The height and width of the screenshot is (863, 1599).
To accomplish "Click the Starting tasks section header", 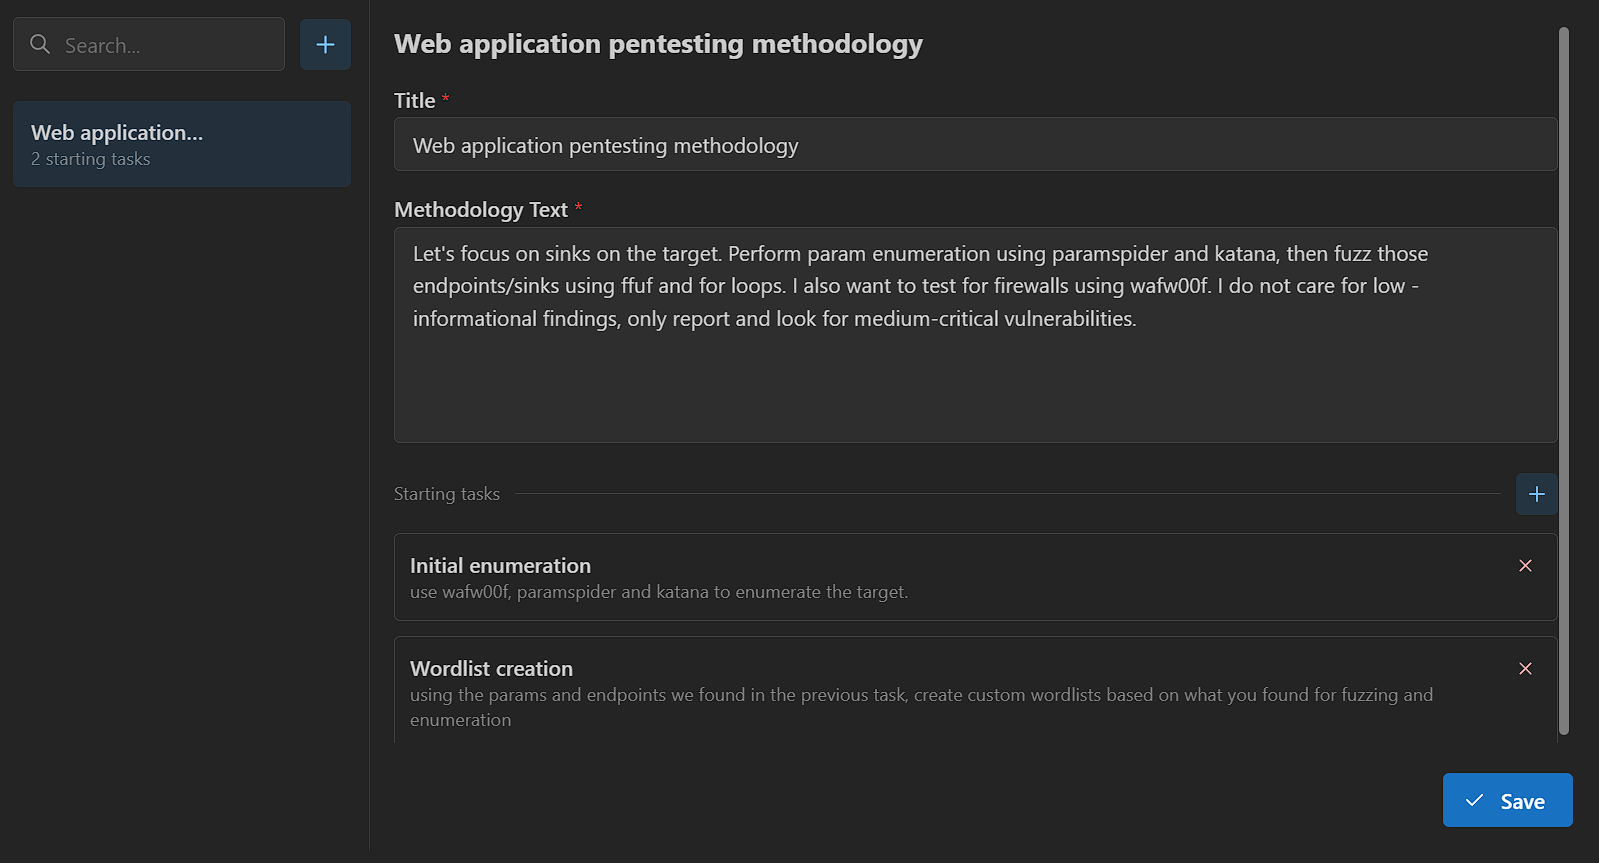I will pyautogui.click(x=447, y=494).
